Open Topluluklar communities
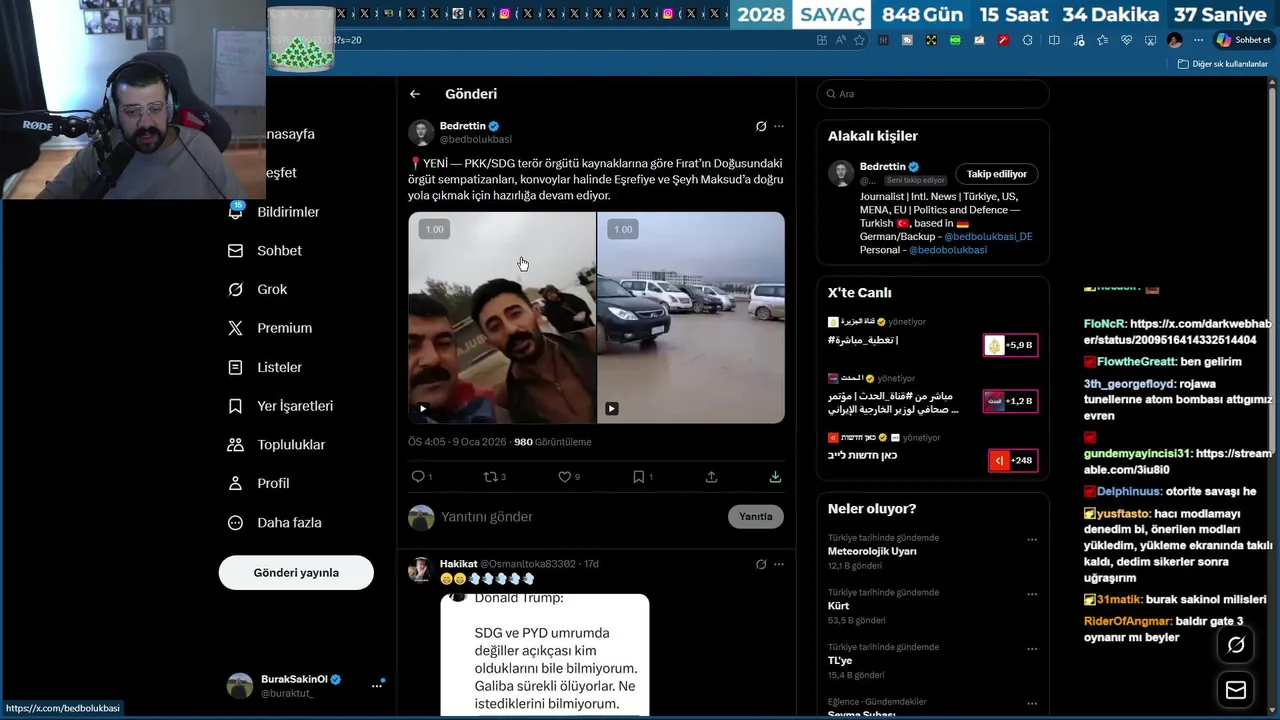This screenshot has width=1280, height=720. [278, 445]
